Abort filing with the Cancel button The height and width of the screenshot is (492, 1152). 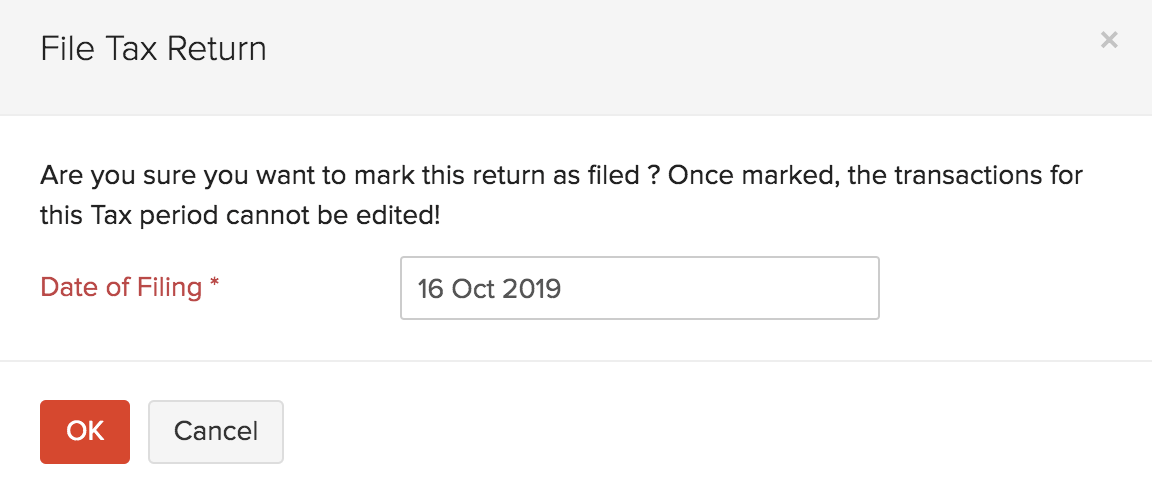(216, 431)
